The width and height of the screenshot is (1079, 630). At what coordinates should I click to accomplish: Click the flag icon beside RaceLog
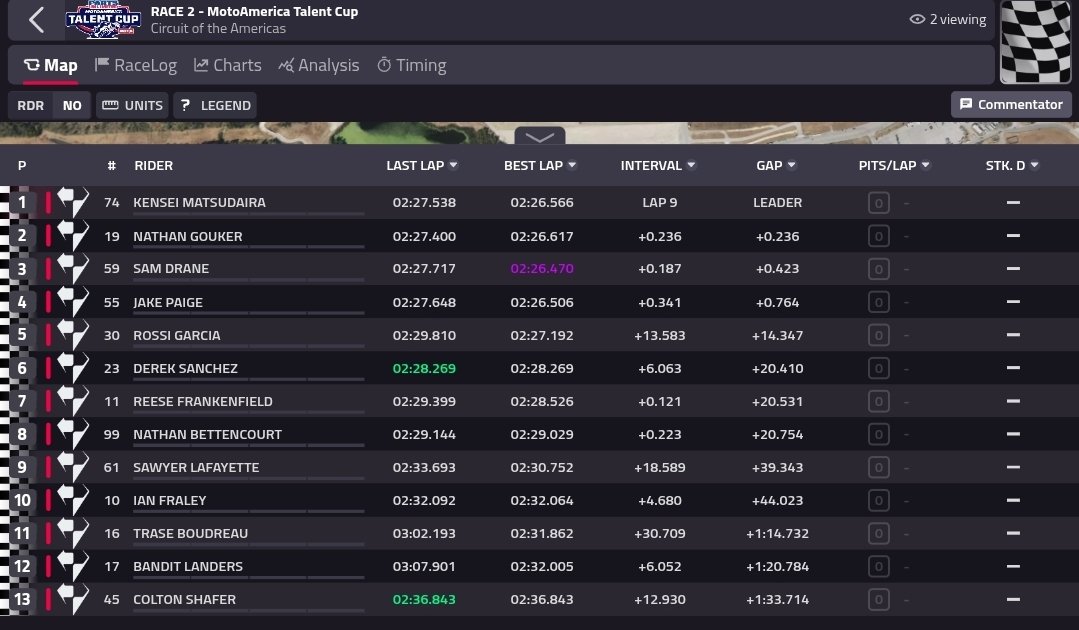[x=100, y=64]
